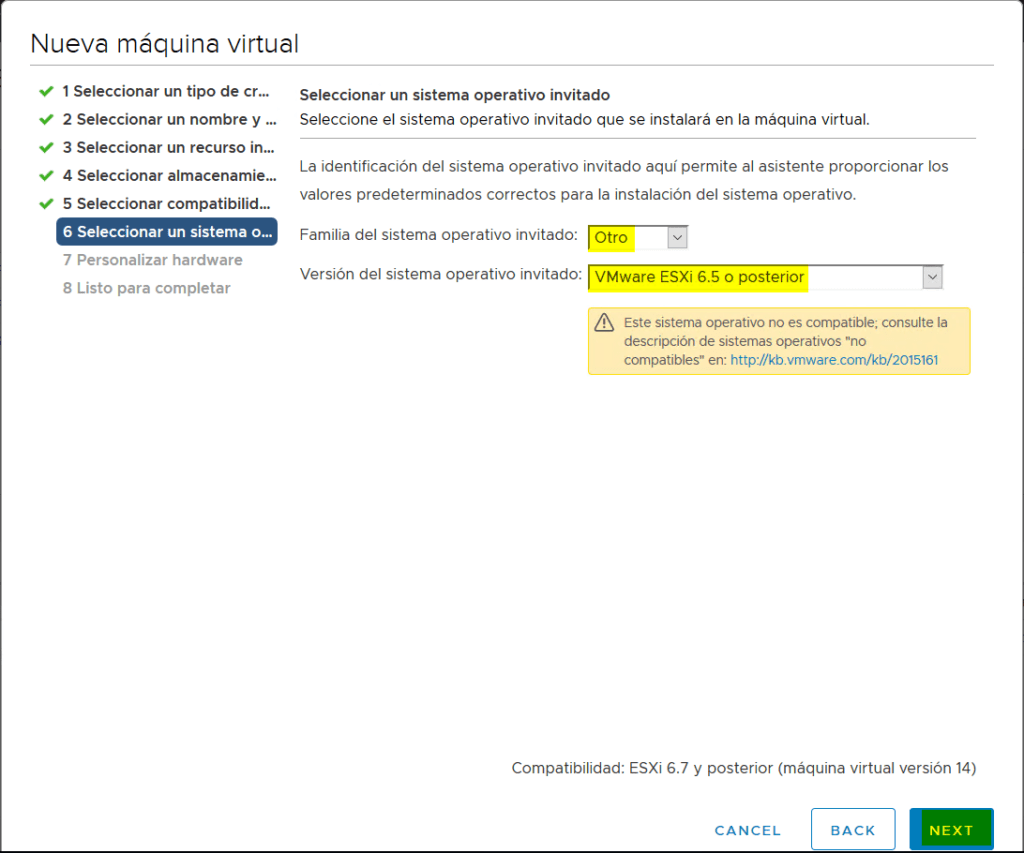Image resolution: width=1024 pixels, height=853 pixels.
Task: Click the green checkmark beside step 3
Action: pyautogui.click(x=45, y=147)
